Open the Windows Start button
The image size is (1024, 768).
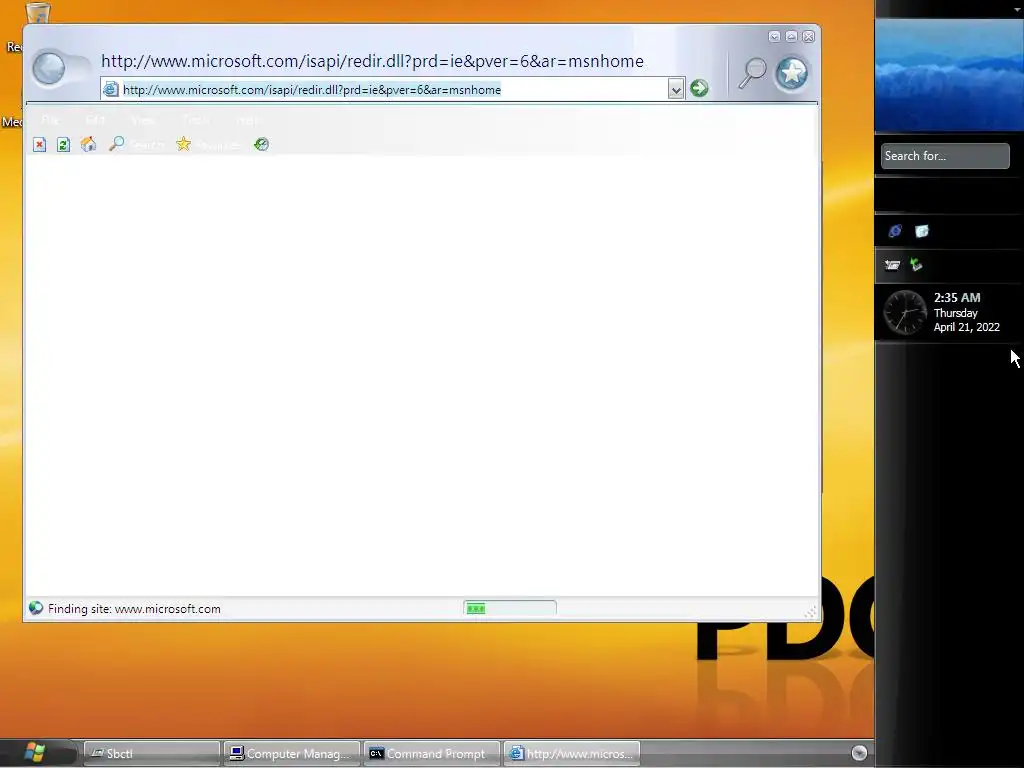(35, 752)
